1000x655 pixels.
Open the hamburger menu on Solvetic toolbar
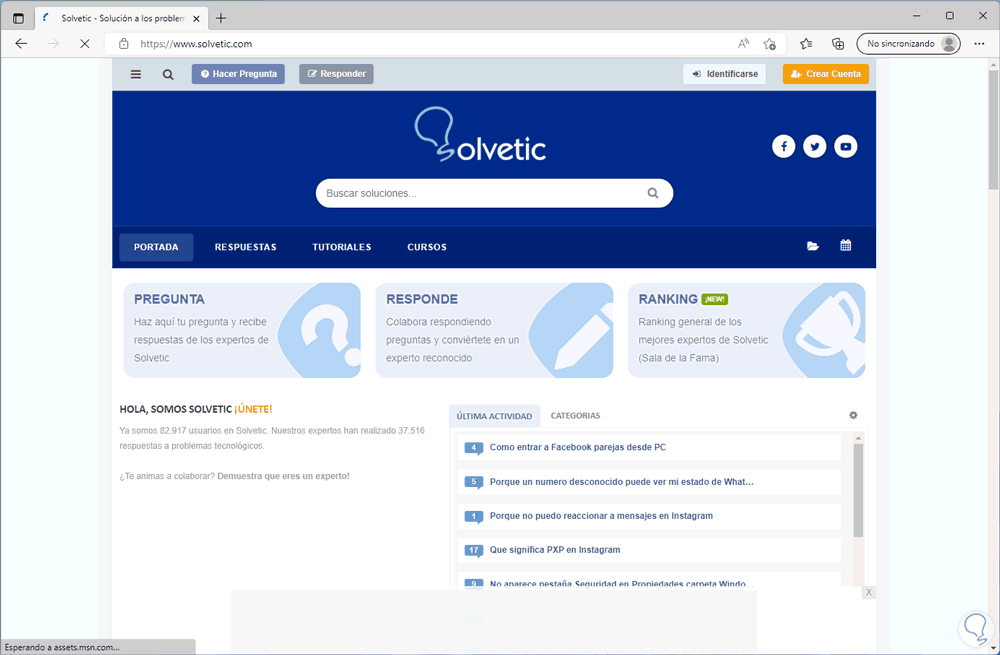136,74
